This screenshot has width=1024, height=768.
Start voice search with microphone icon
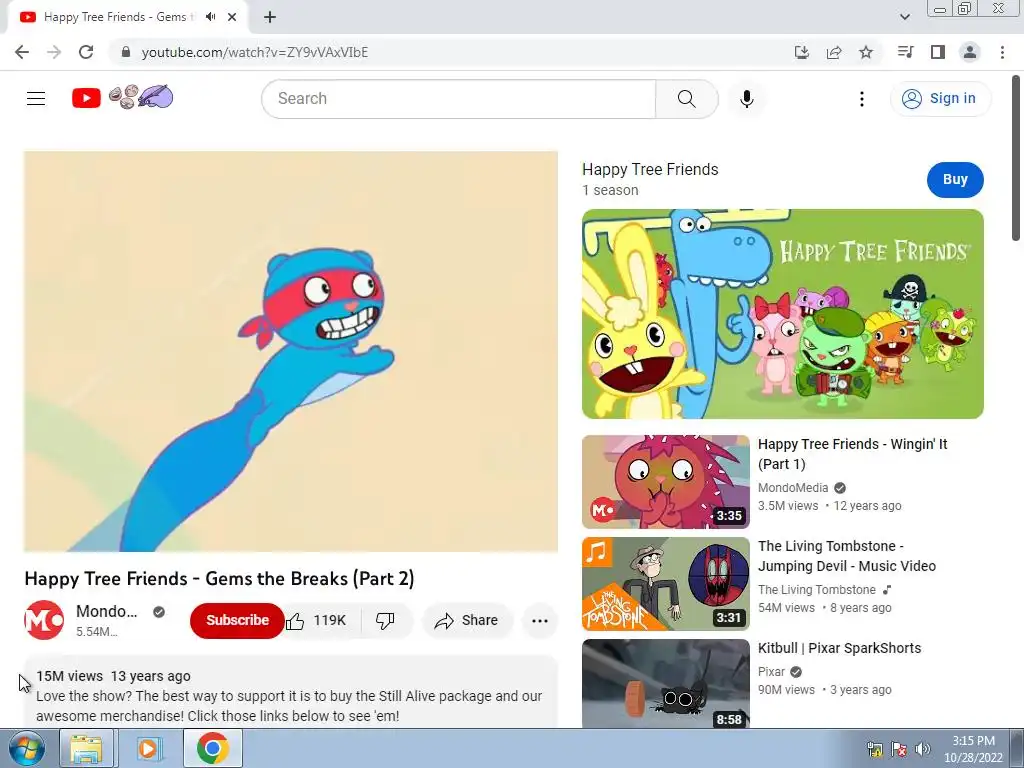pos(746,99)
